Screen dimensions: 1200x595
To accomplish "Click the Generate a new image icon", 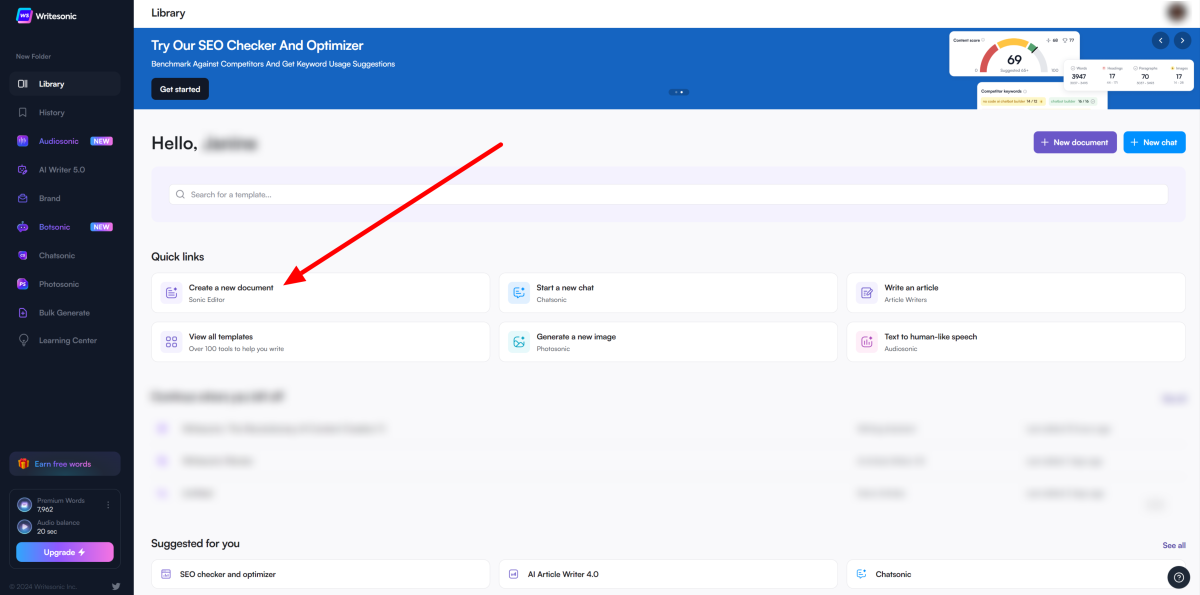I will click(519, 342).
